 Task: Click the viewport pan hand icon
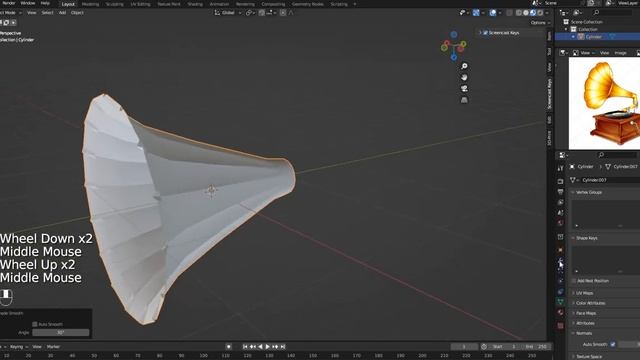click(464, 78)
